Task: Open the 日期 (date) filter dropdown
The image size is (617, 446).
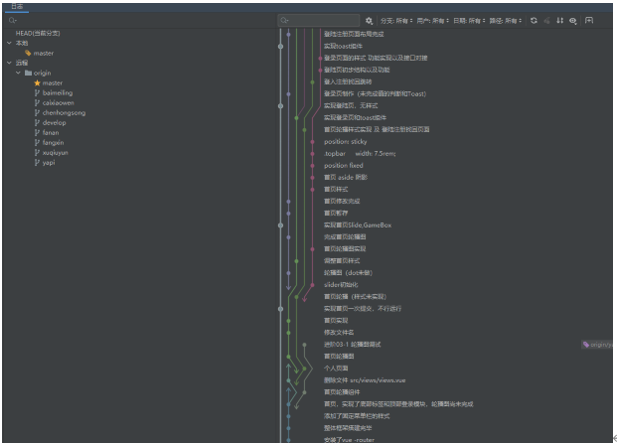Action: click(x=469, y=20)
